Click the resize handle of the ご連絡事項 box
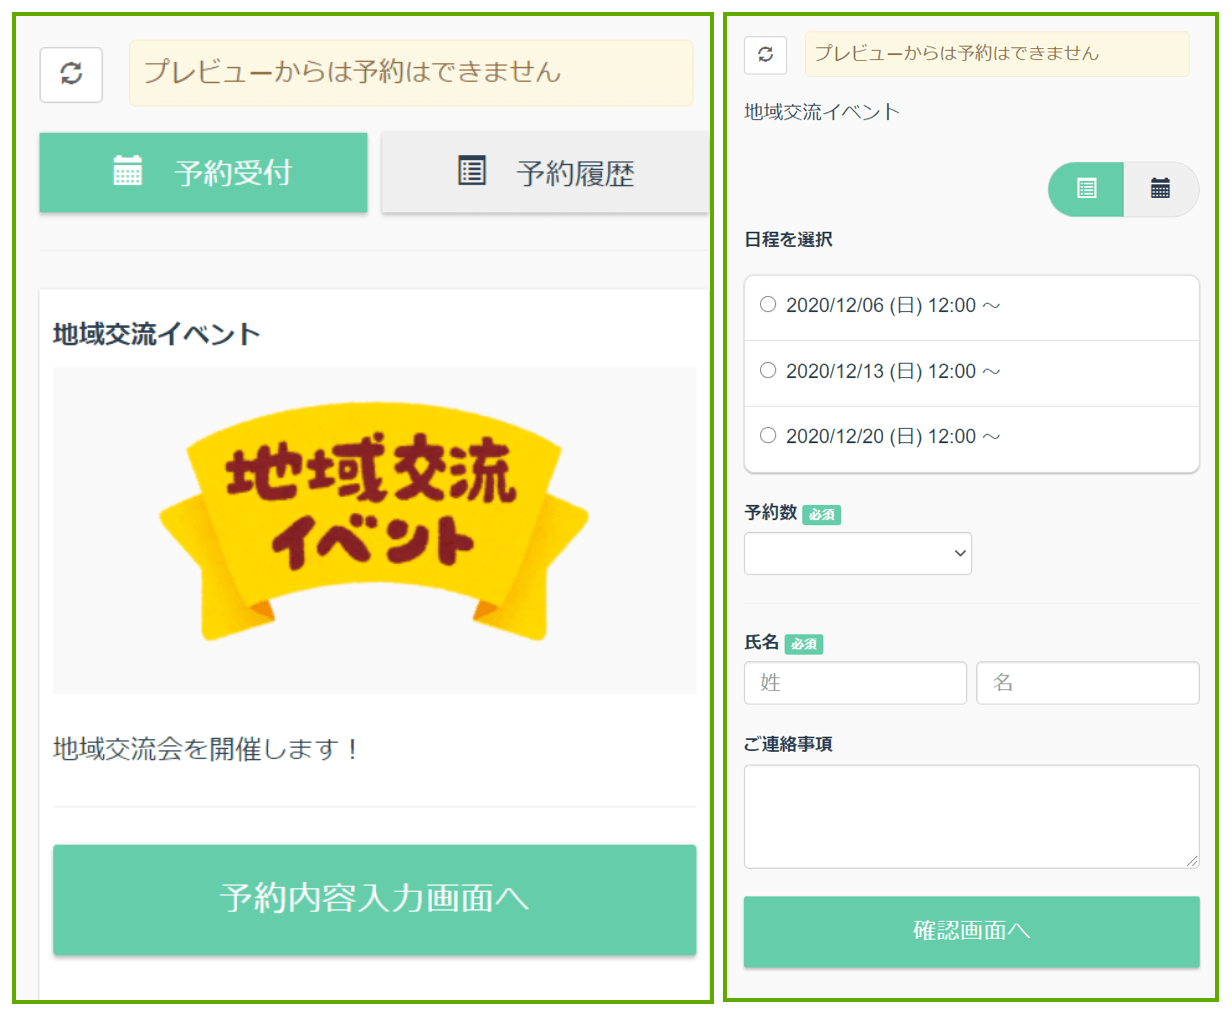Viewport: 1232px width, 1014px height. pyautogui.click(x=1192, y=861)
